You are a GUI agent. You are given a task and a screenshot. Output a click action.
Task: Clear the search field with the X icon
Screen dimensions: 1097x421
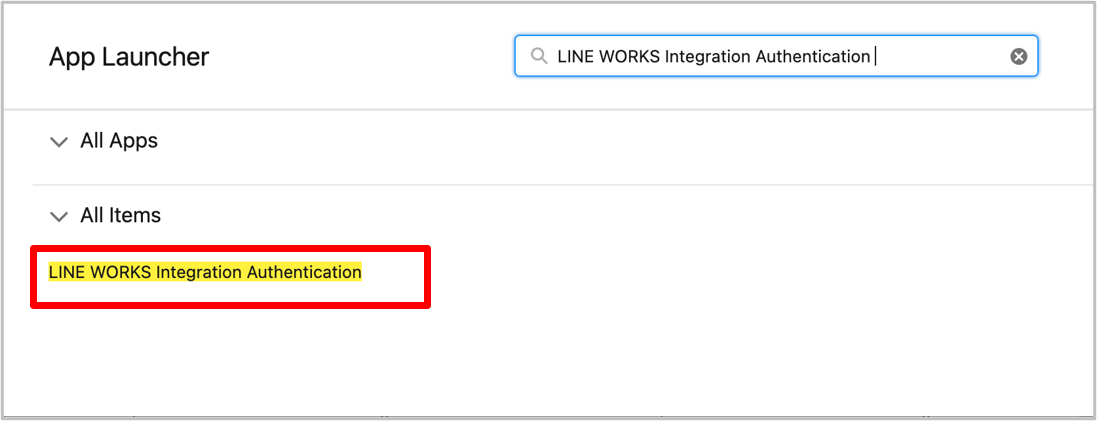tap(1018, 57)
